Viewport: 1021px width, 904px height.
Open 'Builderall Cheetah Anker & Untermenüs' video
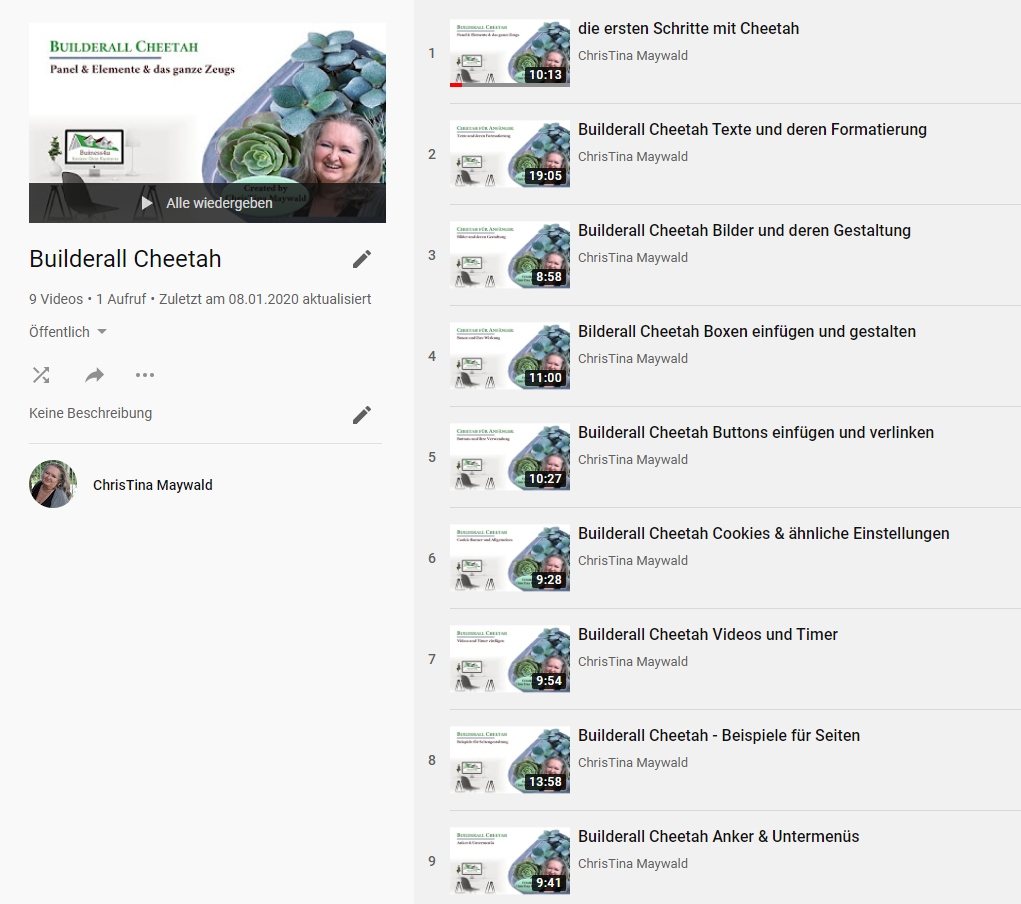point(718,837)
